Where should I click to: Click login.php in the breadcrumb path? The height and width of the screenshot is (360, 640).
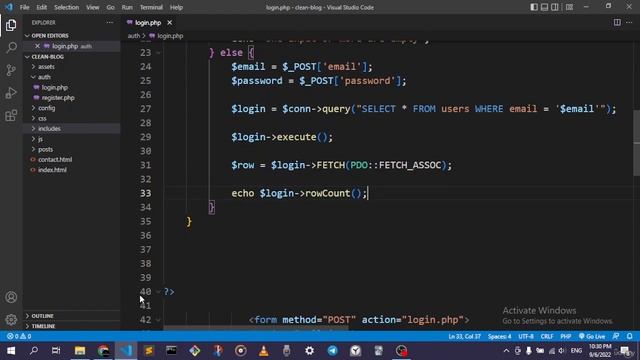point(170,36)
